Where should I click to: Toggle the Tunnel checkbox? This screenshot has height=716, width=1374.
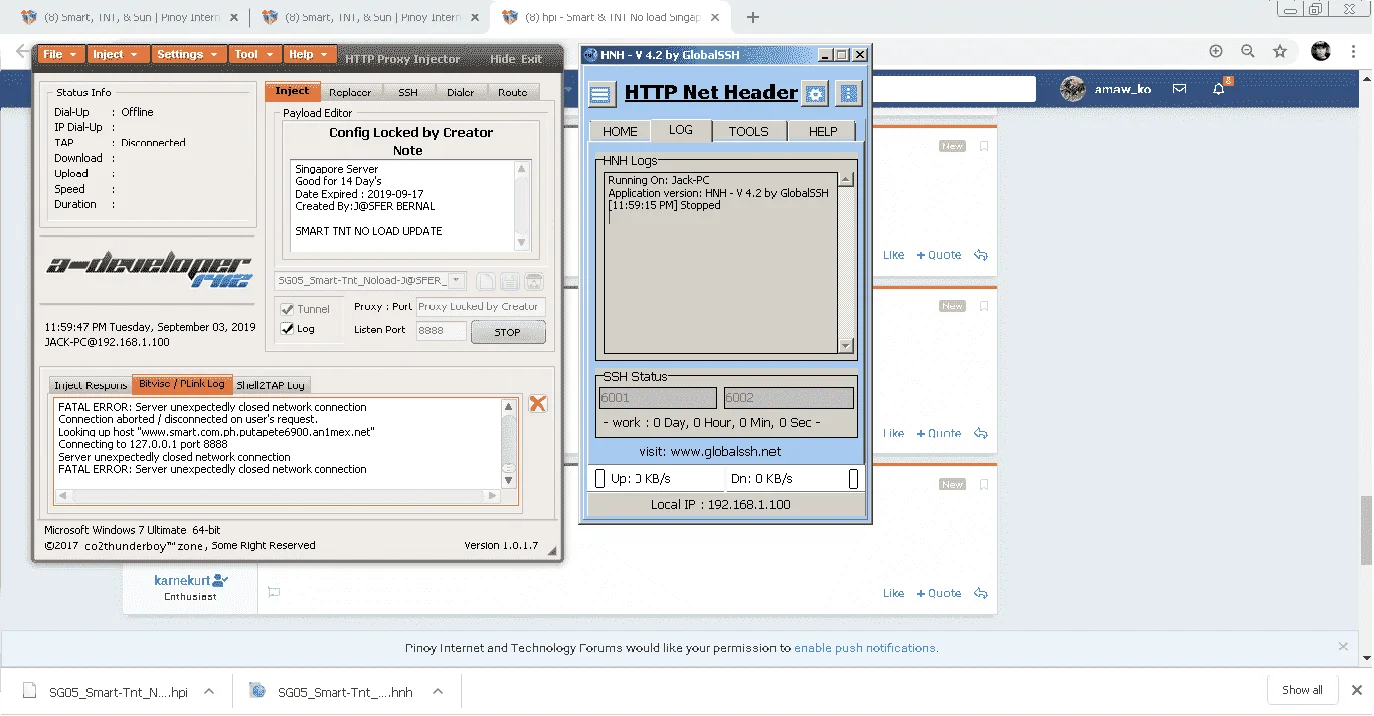[x=288, y=309]
